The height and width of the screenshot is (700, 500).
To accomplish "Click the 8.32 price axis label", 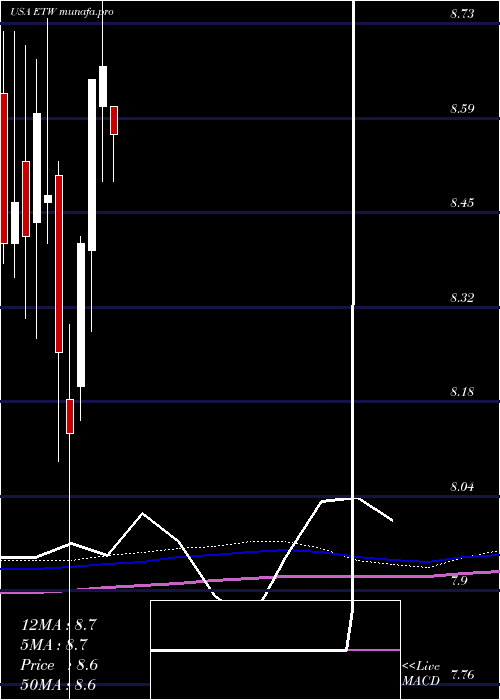I will [x=462, y=297].
